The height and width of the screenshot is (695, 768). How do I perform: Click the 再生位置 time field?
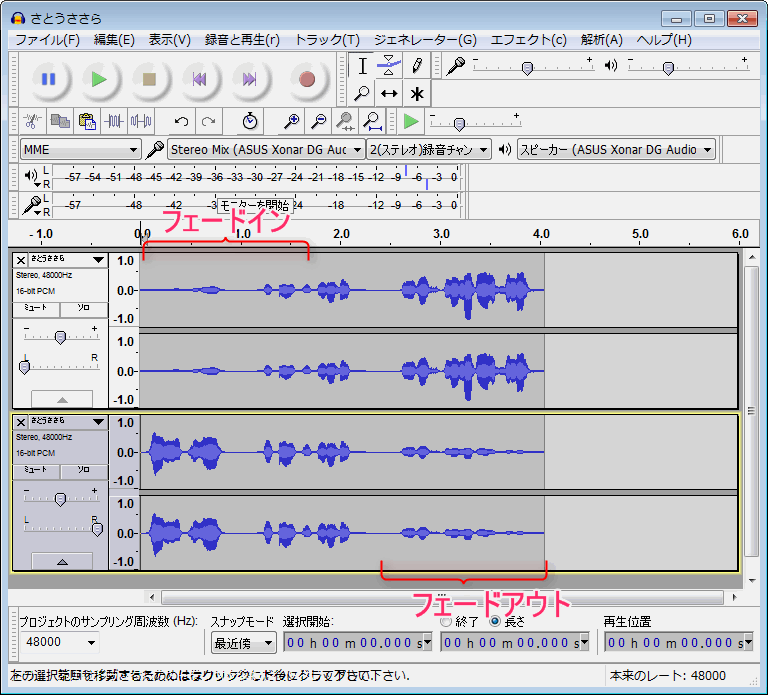click(678, 642)
